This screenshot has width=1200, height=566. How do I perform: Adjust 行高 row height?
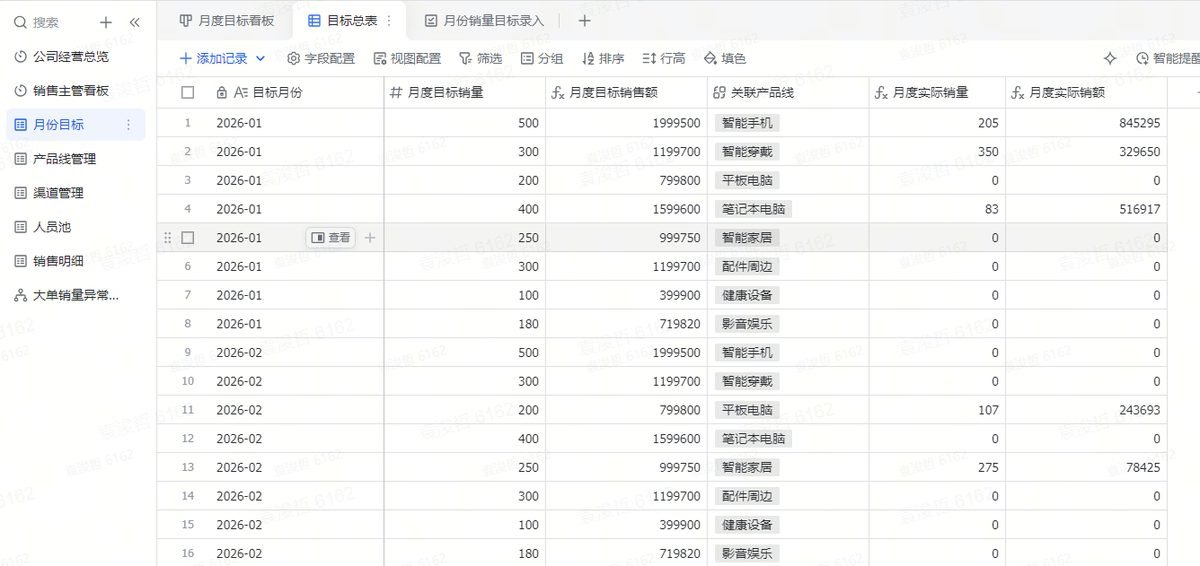pos(664,59)
